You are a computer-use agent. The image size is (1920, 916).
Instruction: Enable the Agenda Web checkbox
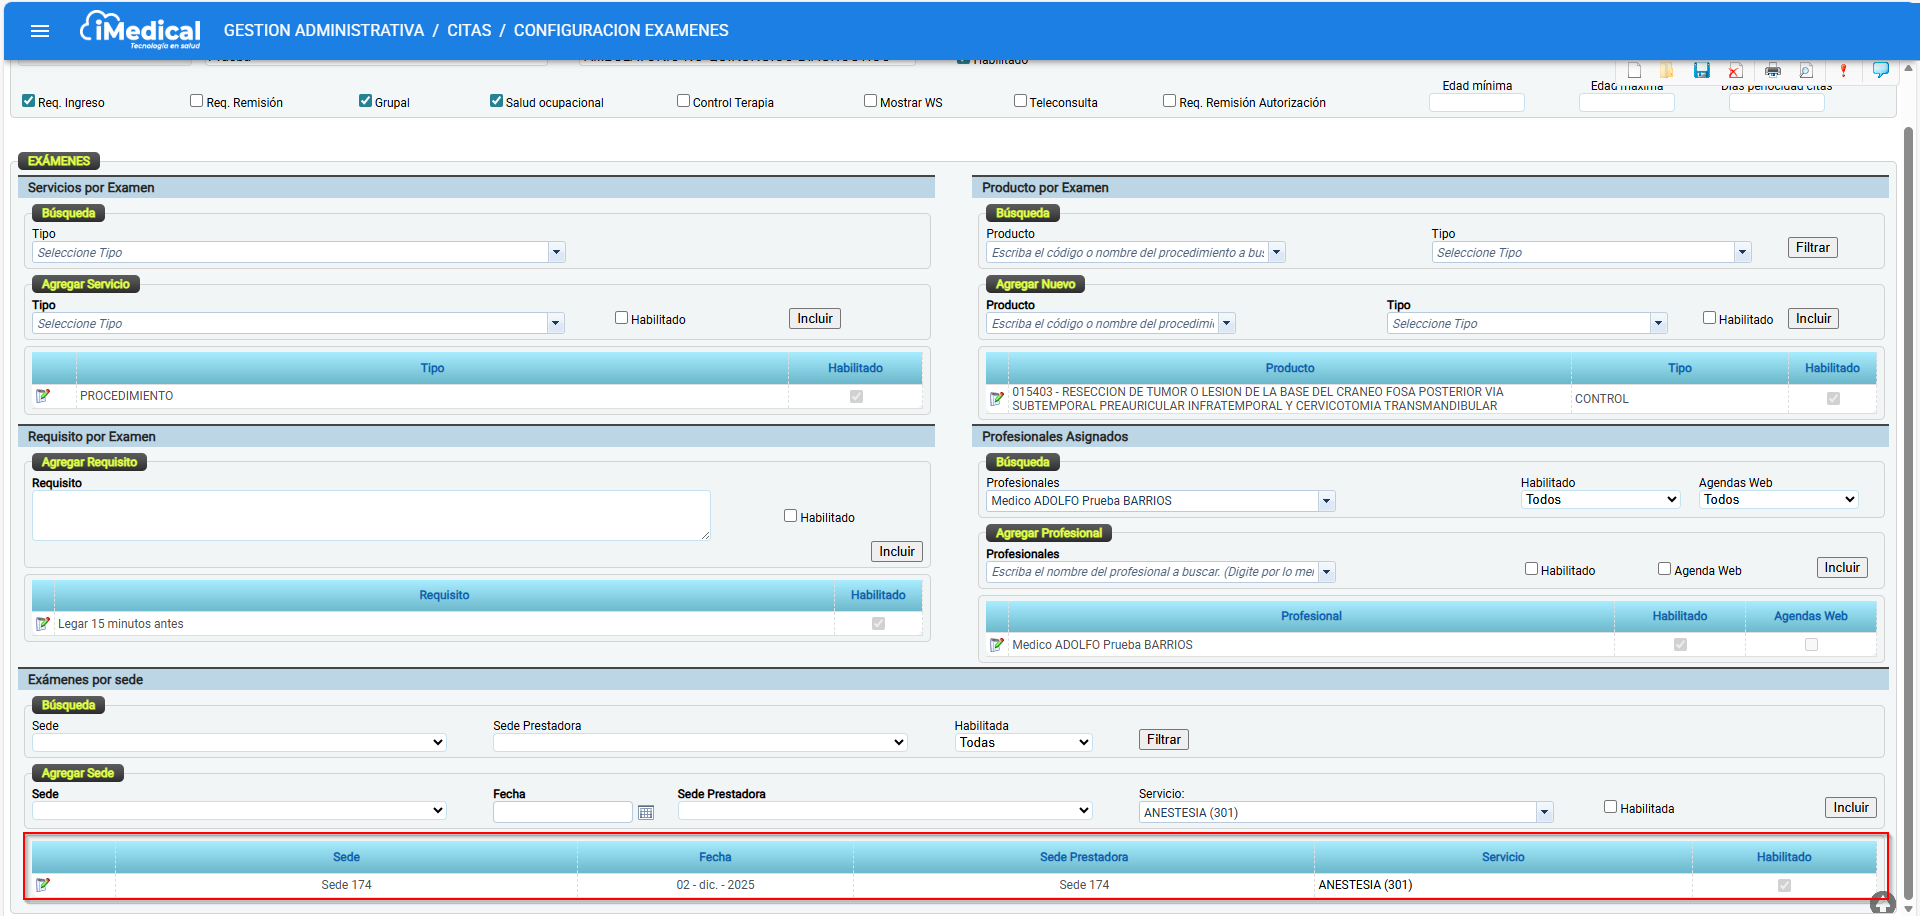pos(1664,569)
